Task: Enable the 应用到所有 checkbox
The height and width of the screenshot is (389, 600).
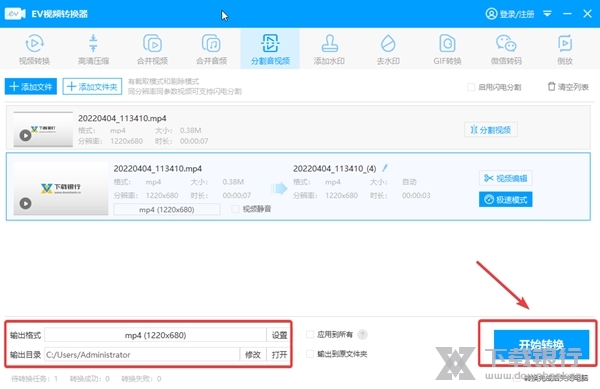Action: point(310,334)
